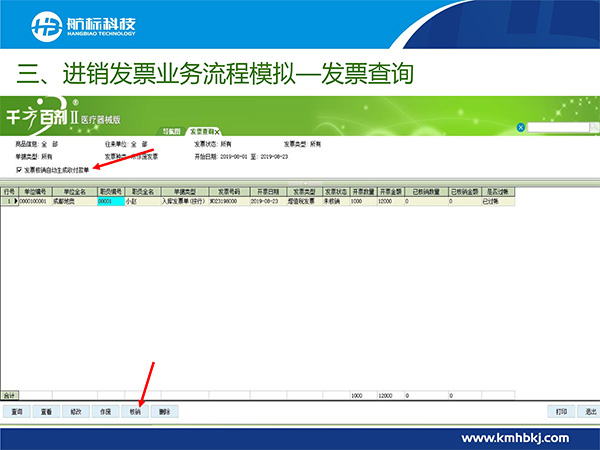600x450 pixels.
Task: Sort by the 已核销金额 column header
Action: (465, 192)
